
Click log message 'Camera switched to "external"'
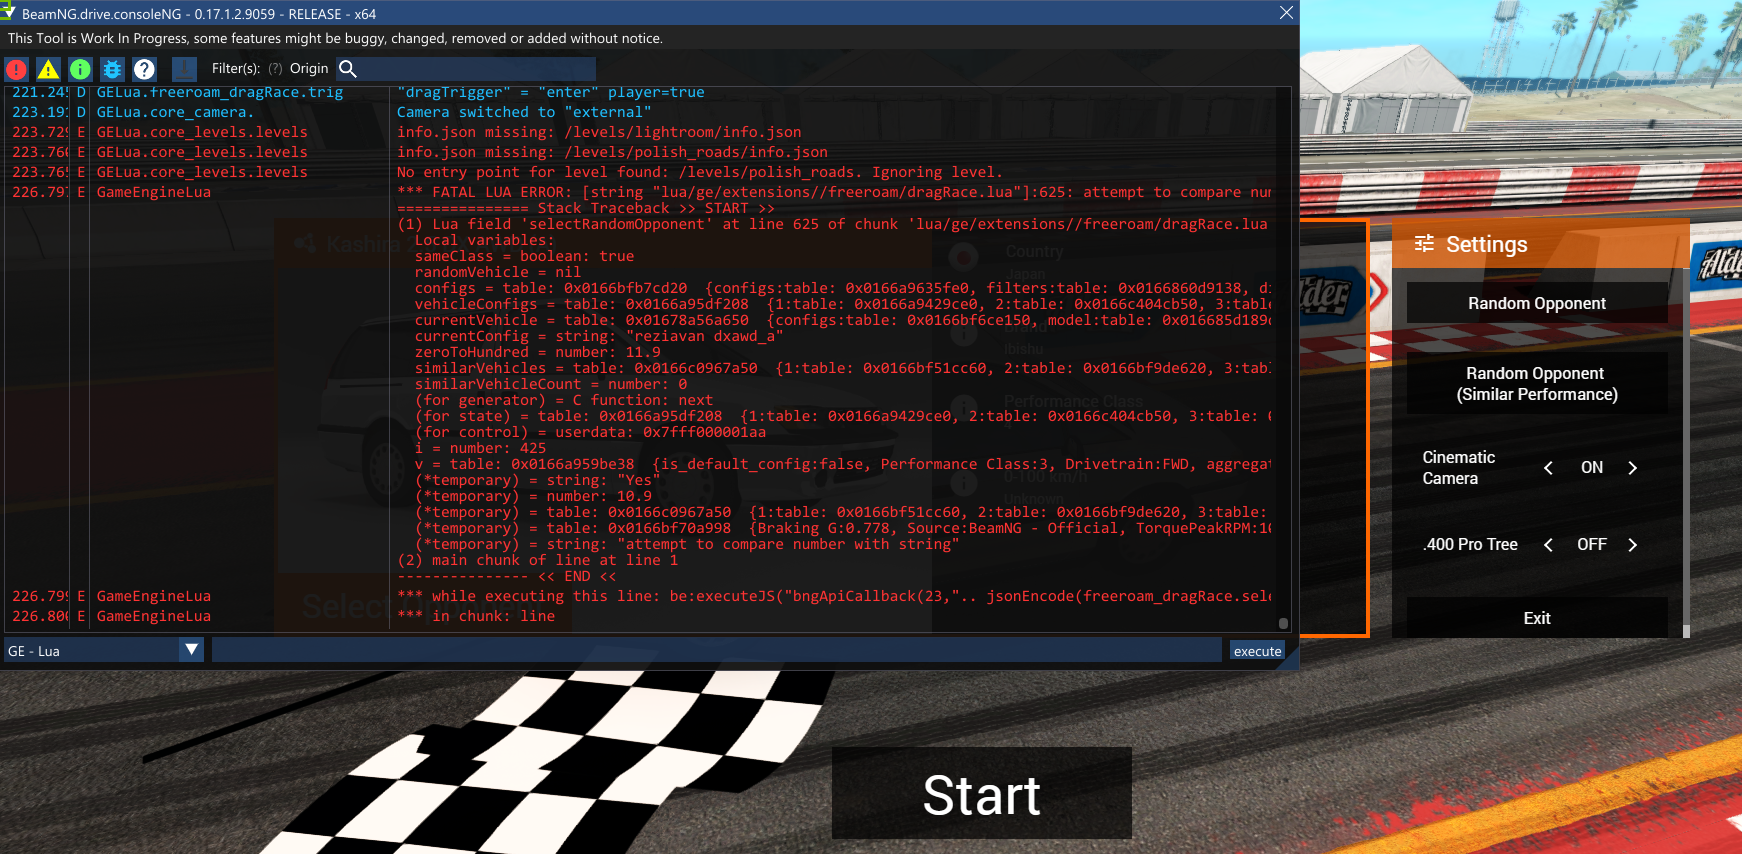[524, 112]
